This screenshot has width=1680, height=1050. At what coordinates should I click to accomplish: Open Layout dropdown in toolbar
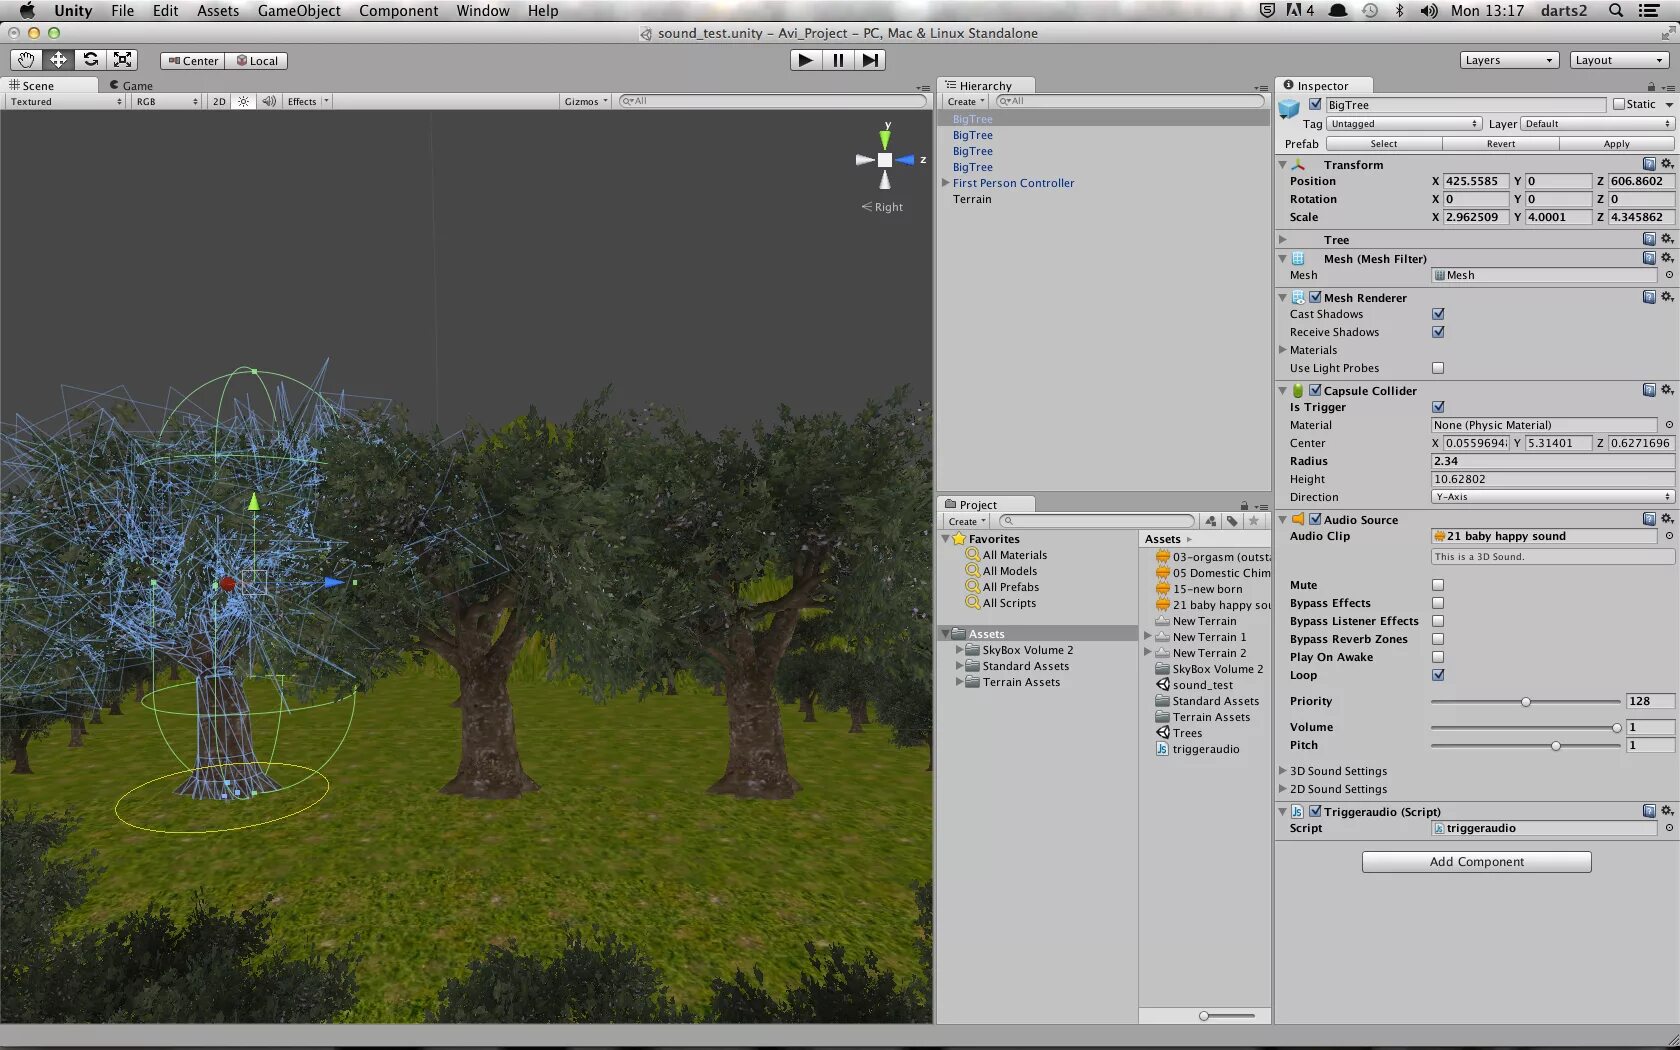1620,60
